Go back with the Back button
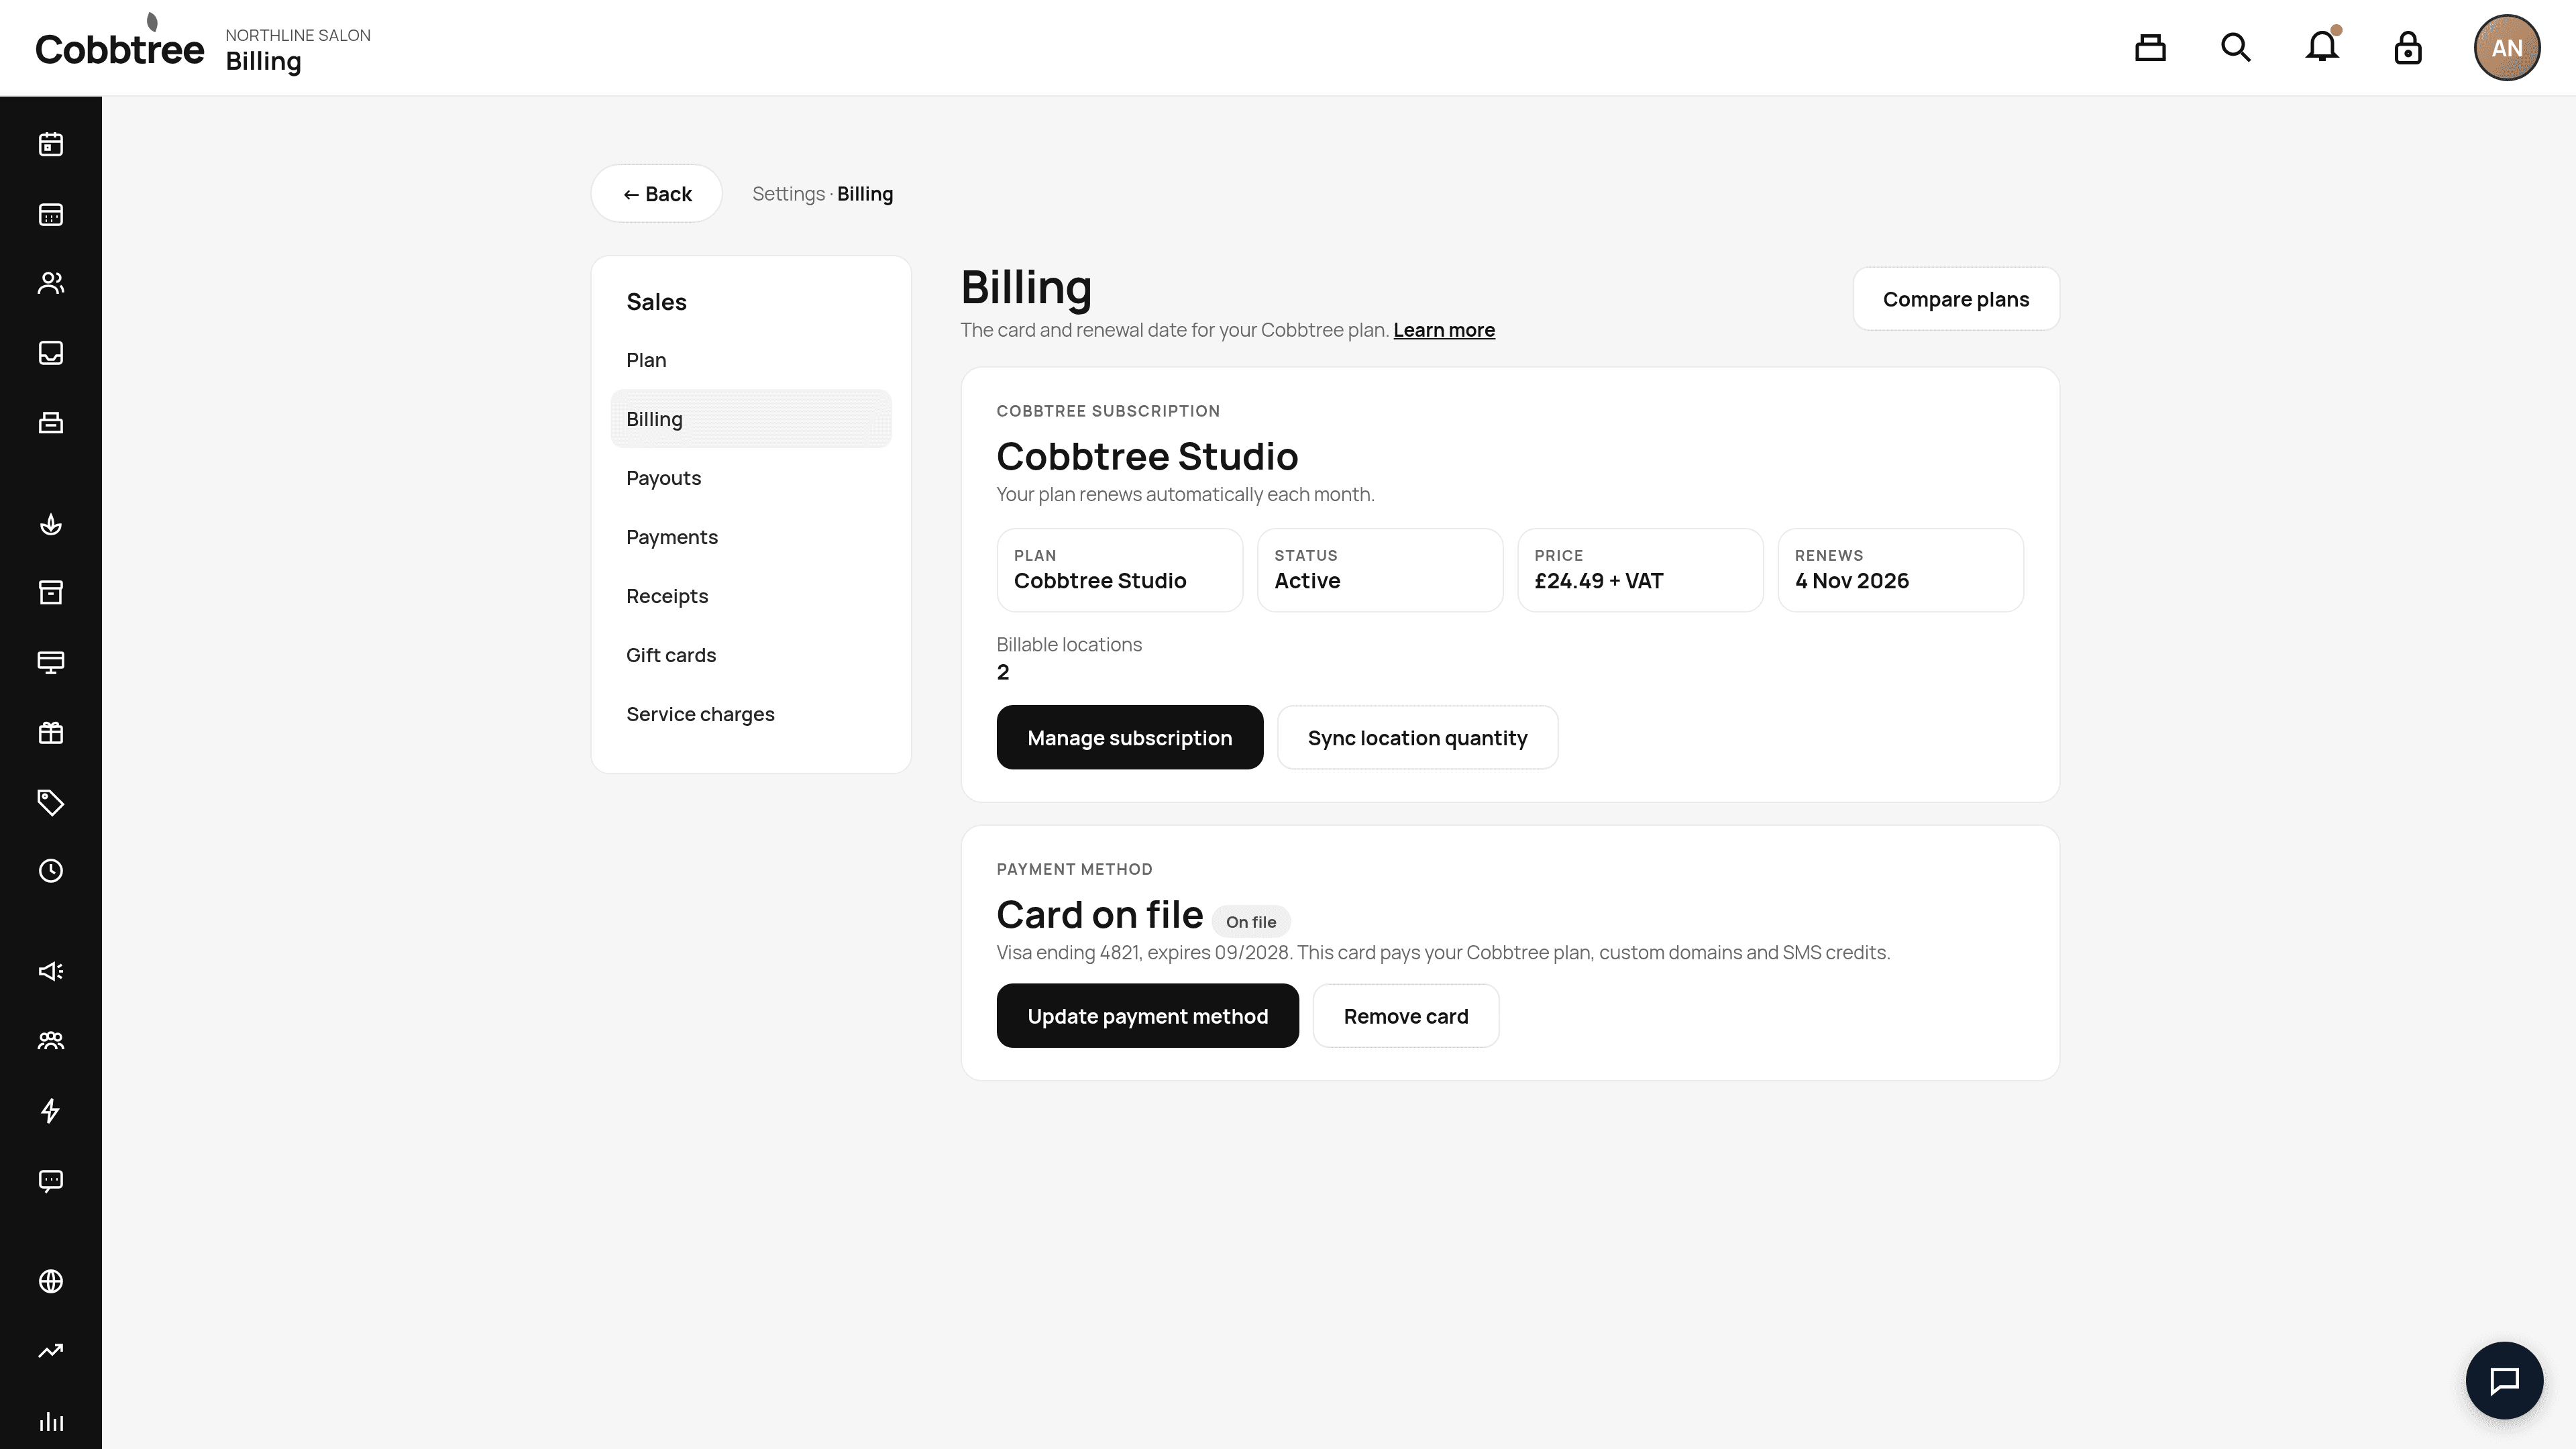The image size is (2576, 1449). pyautogui.click(x=656, y=194)
